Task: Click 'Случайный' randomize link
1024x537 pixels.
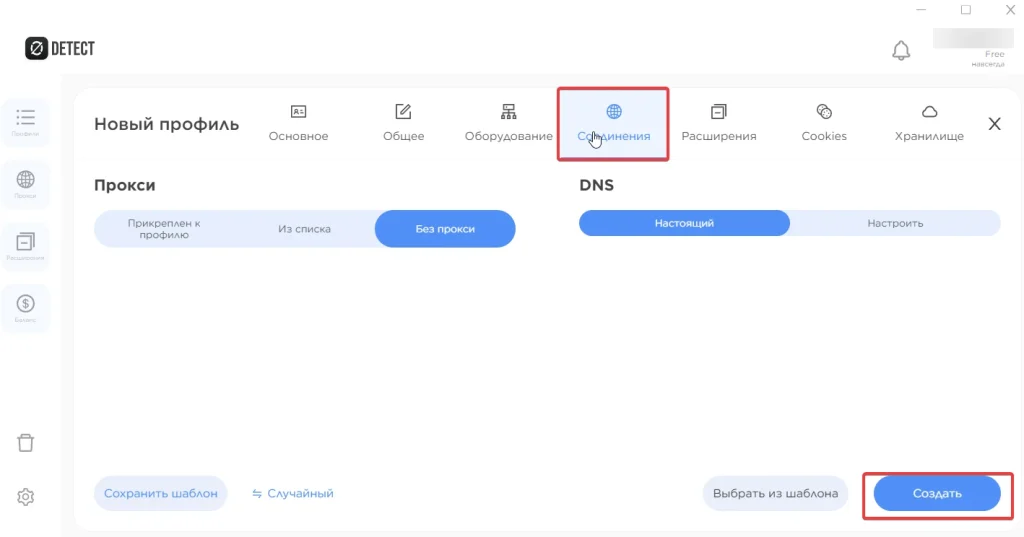Action: [293, 493]
